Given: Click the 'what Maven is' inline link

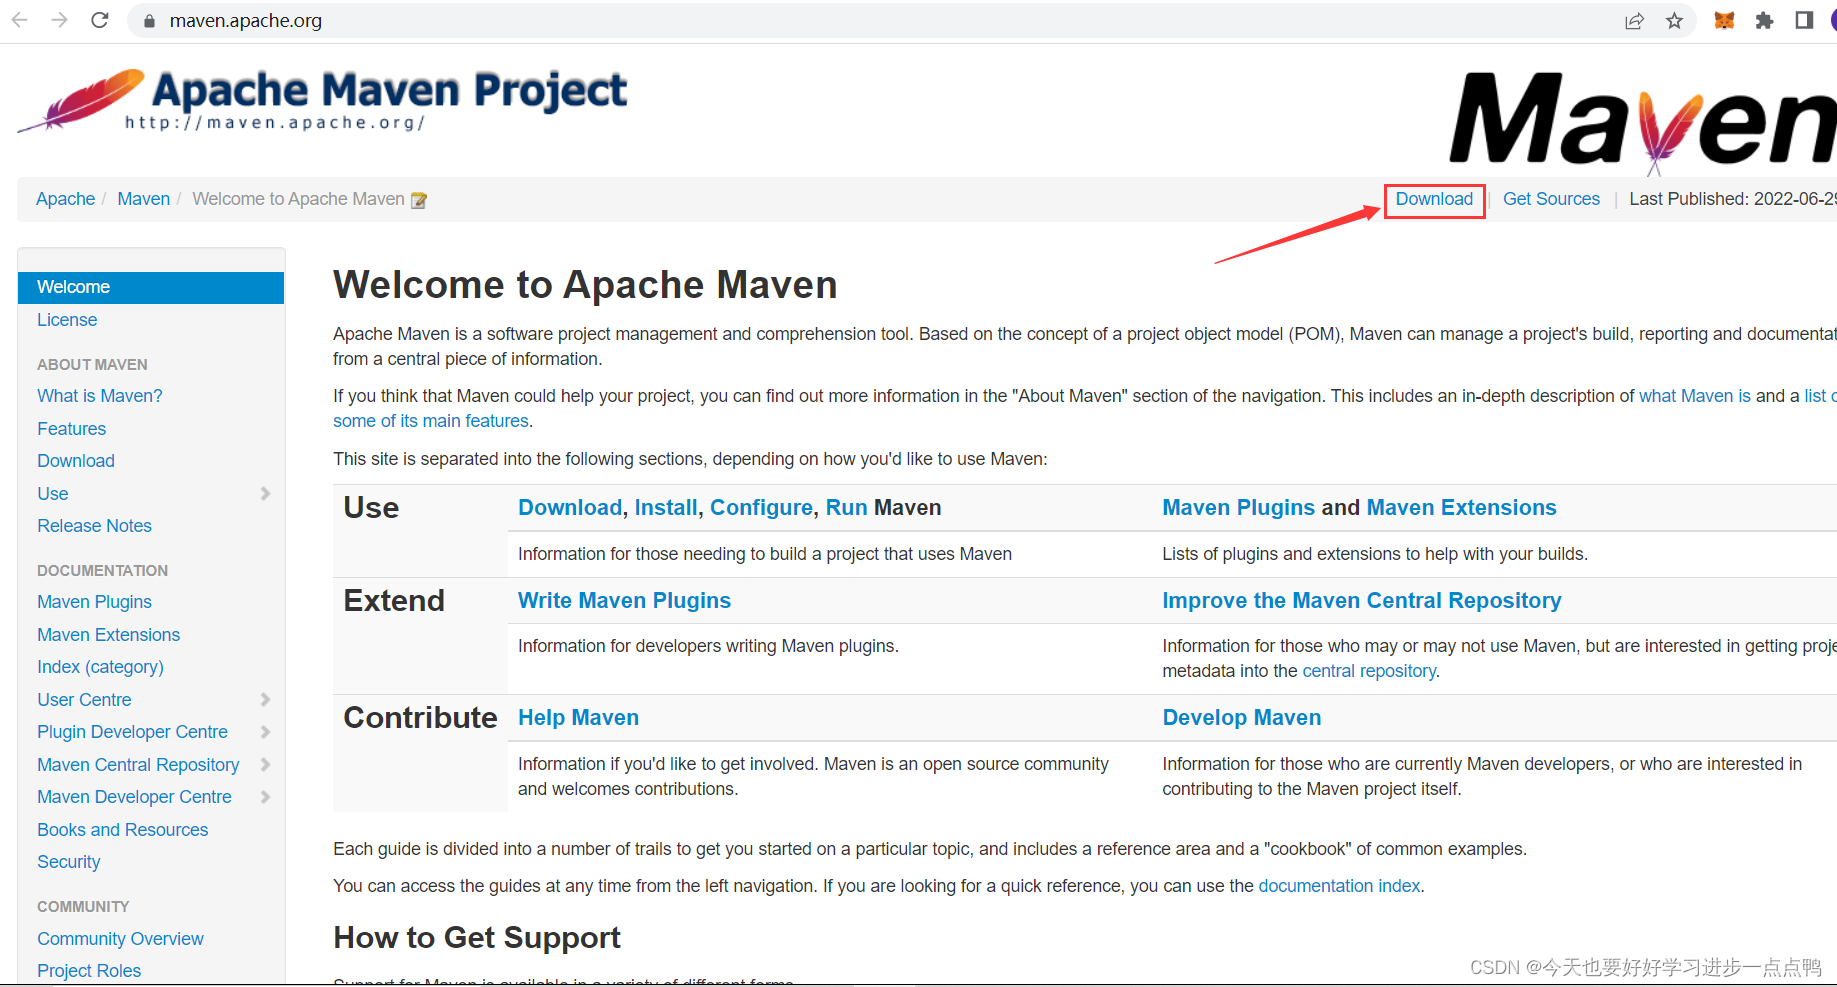Looking at the screenshot, I should pyautogui.click(x=1695, y=396).
